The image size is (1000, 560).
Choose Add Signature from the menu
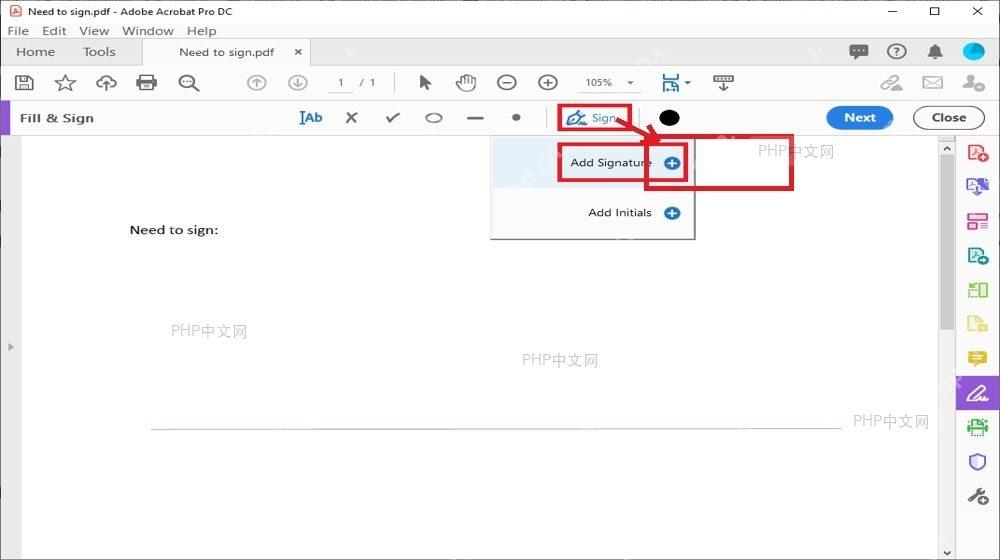[592, 163]
